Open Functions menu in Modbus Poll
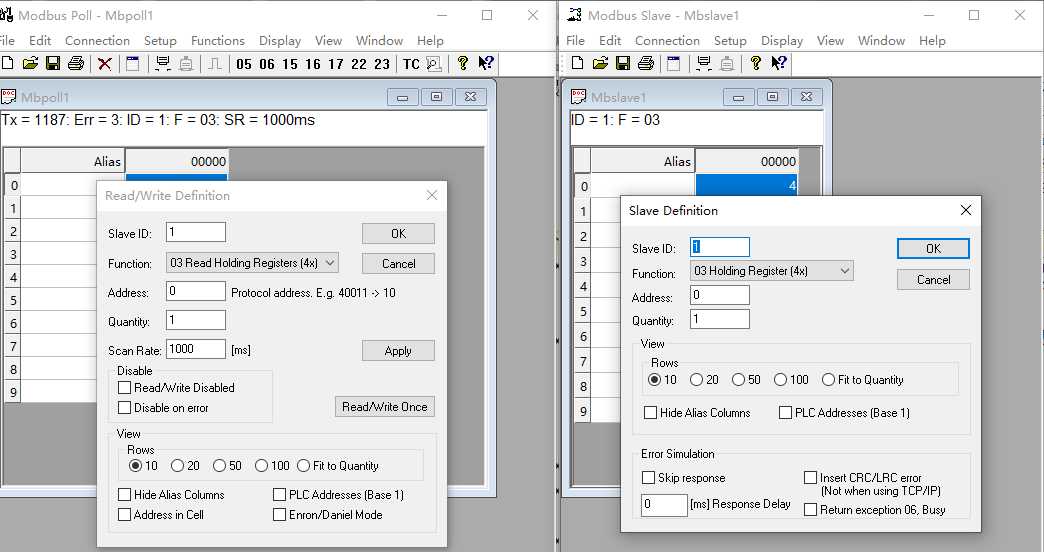1044x552 pixels. point(218,41)
